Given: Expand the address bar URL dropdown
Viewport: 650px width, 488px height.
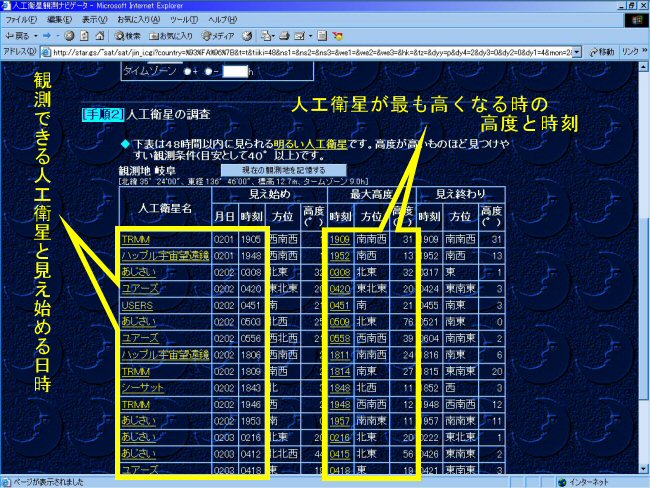Looking at the screenshot, I should [x=577, y=52].
